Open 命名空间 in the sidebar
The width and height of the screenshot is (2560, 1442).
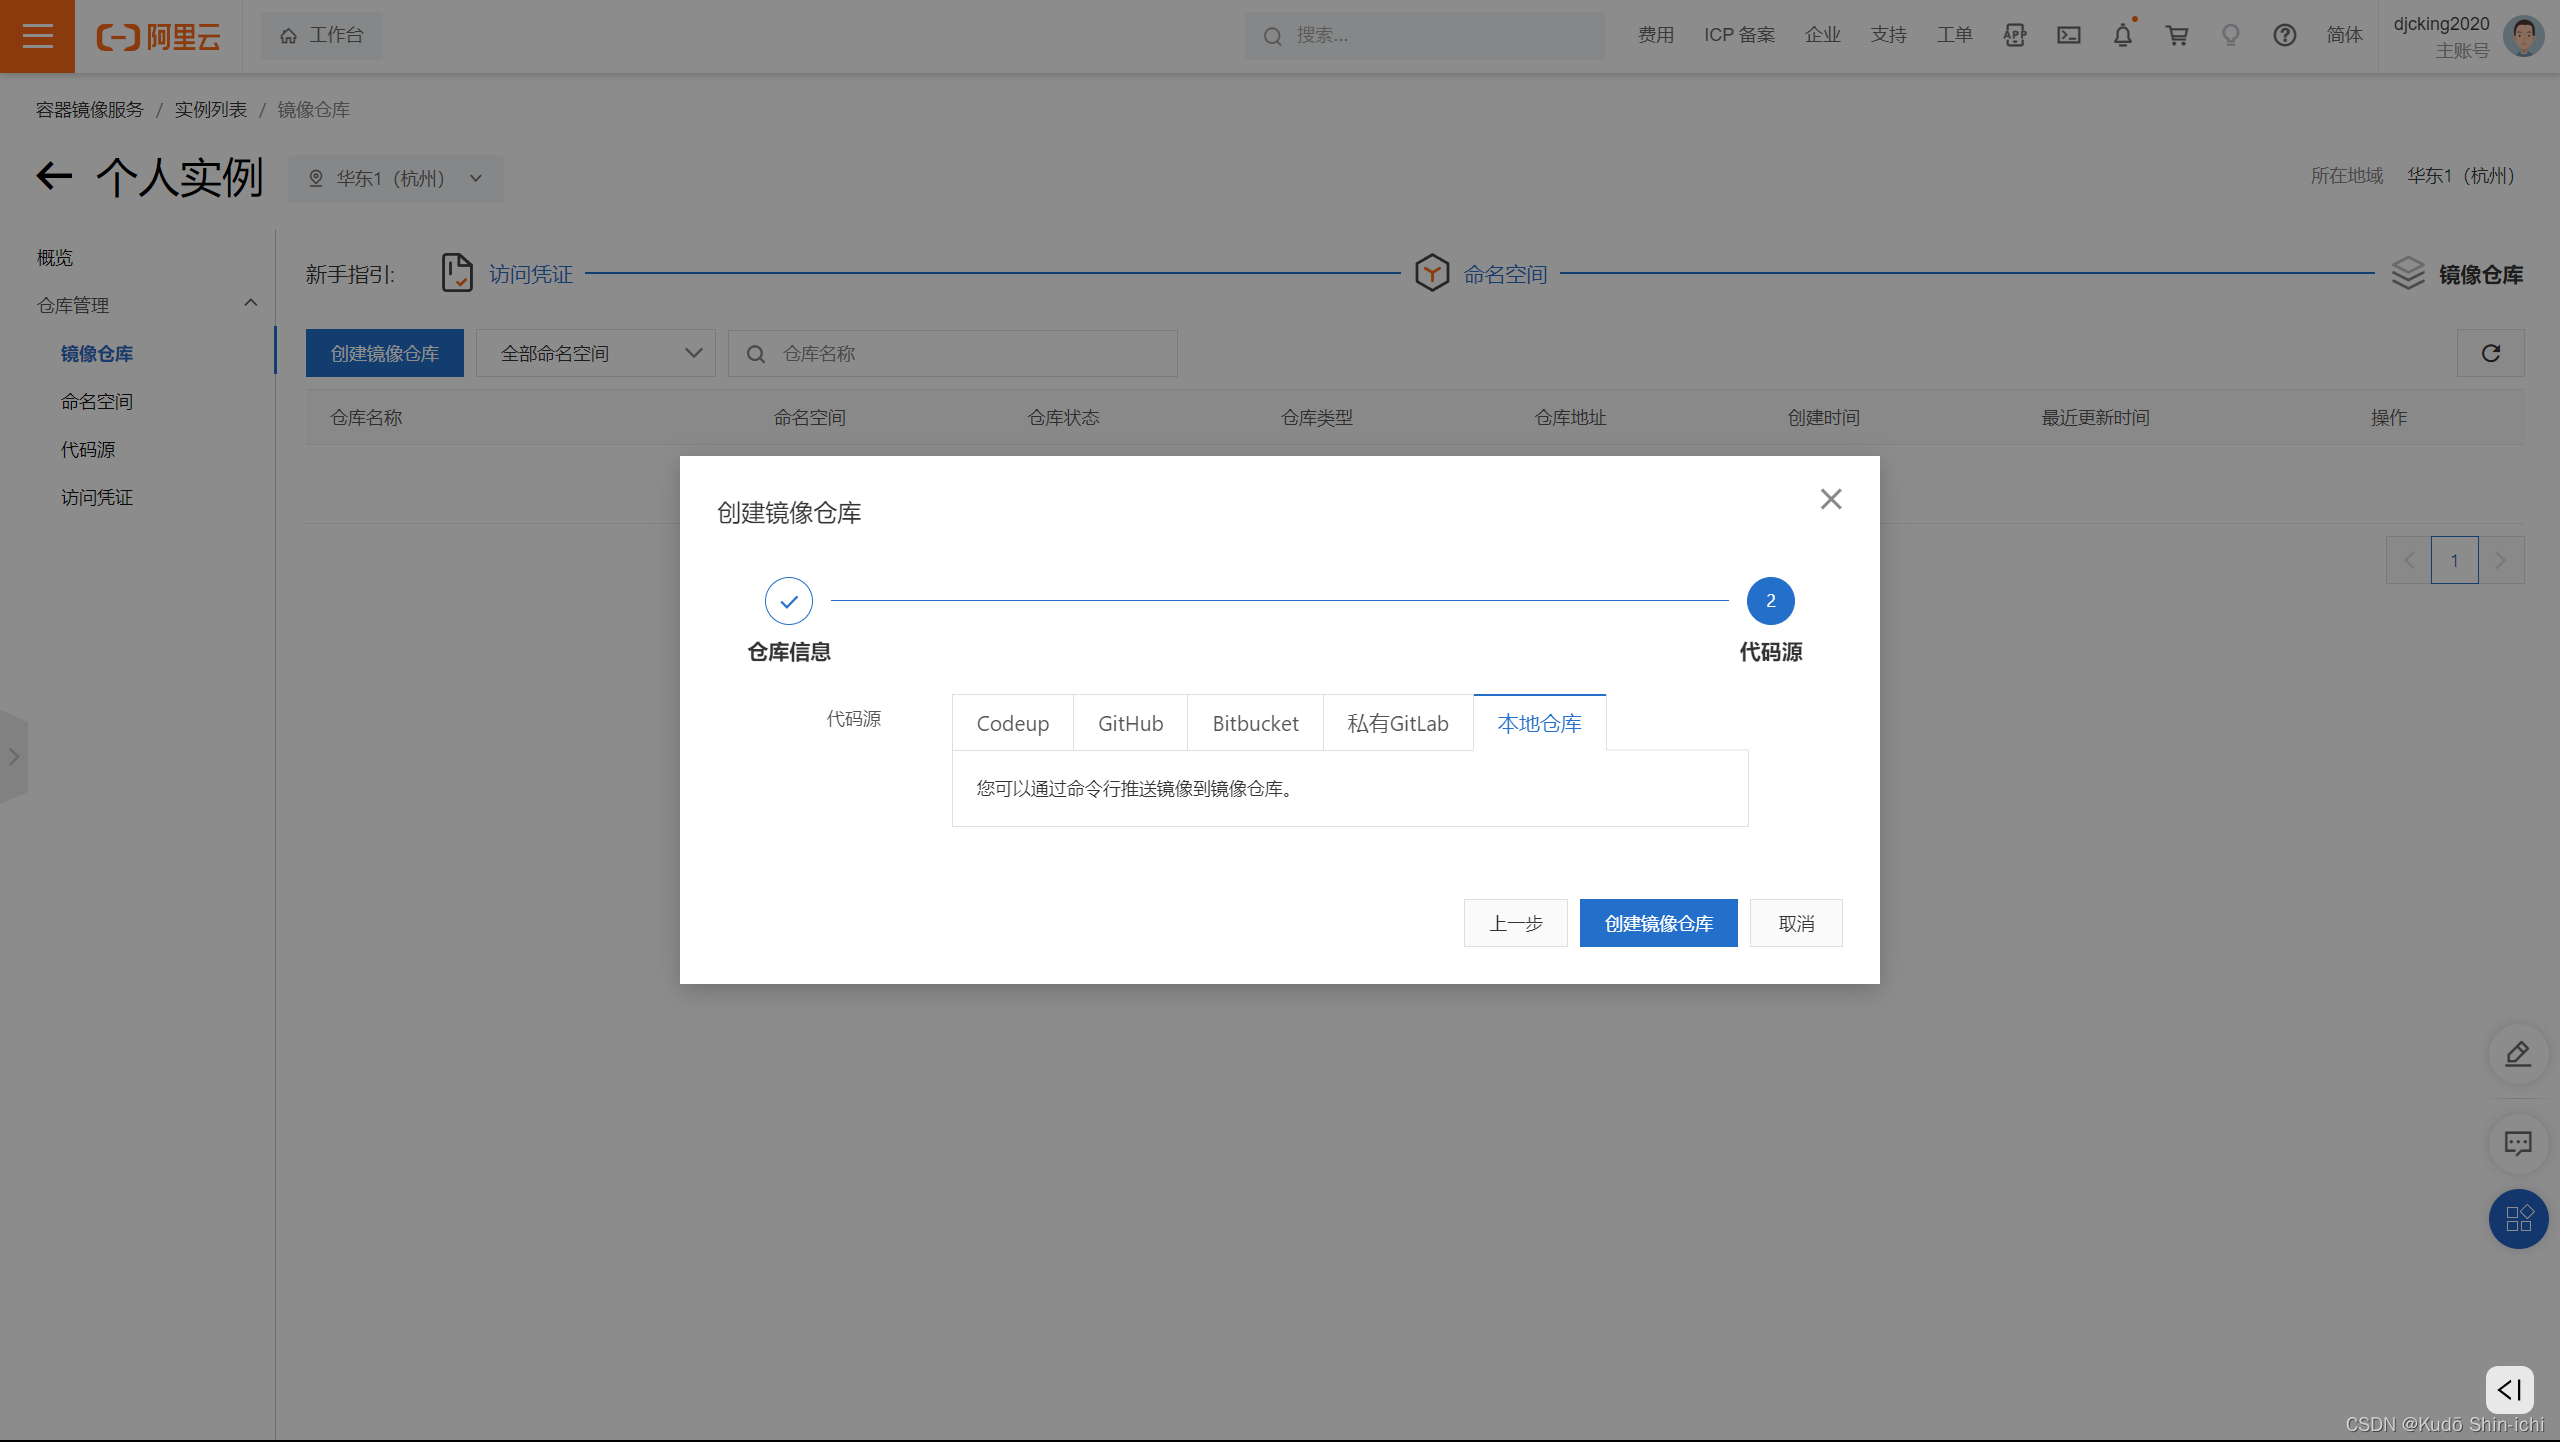tap(97, 401)
